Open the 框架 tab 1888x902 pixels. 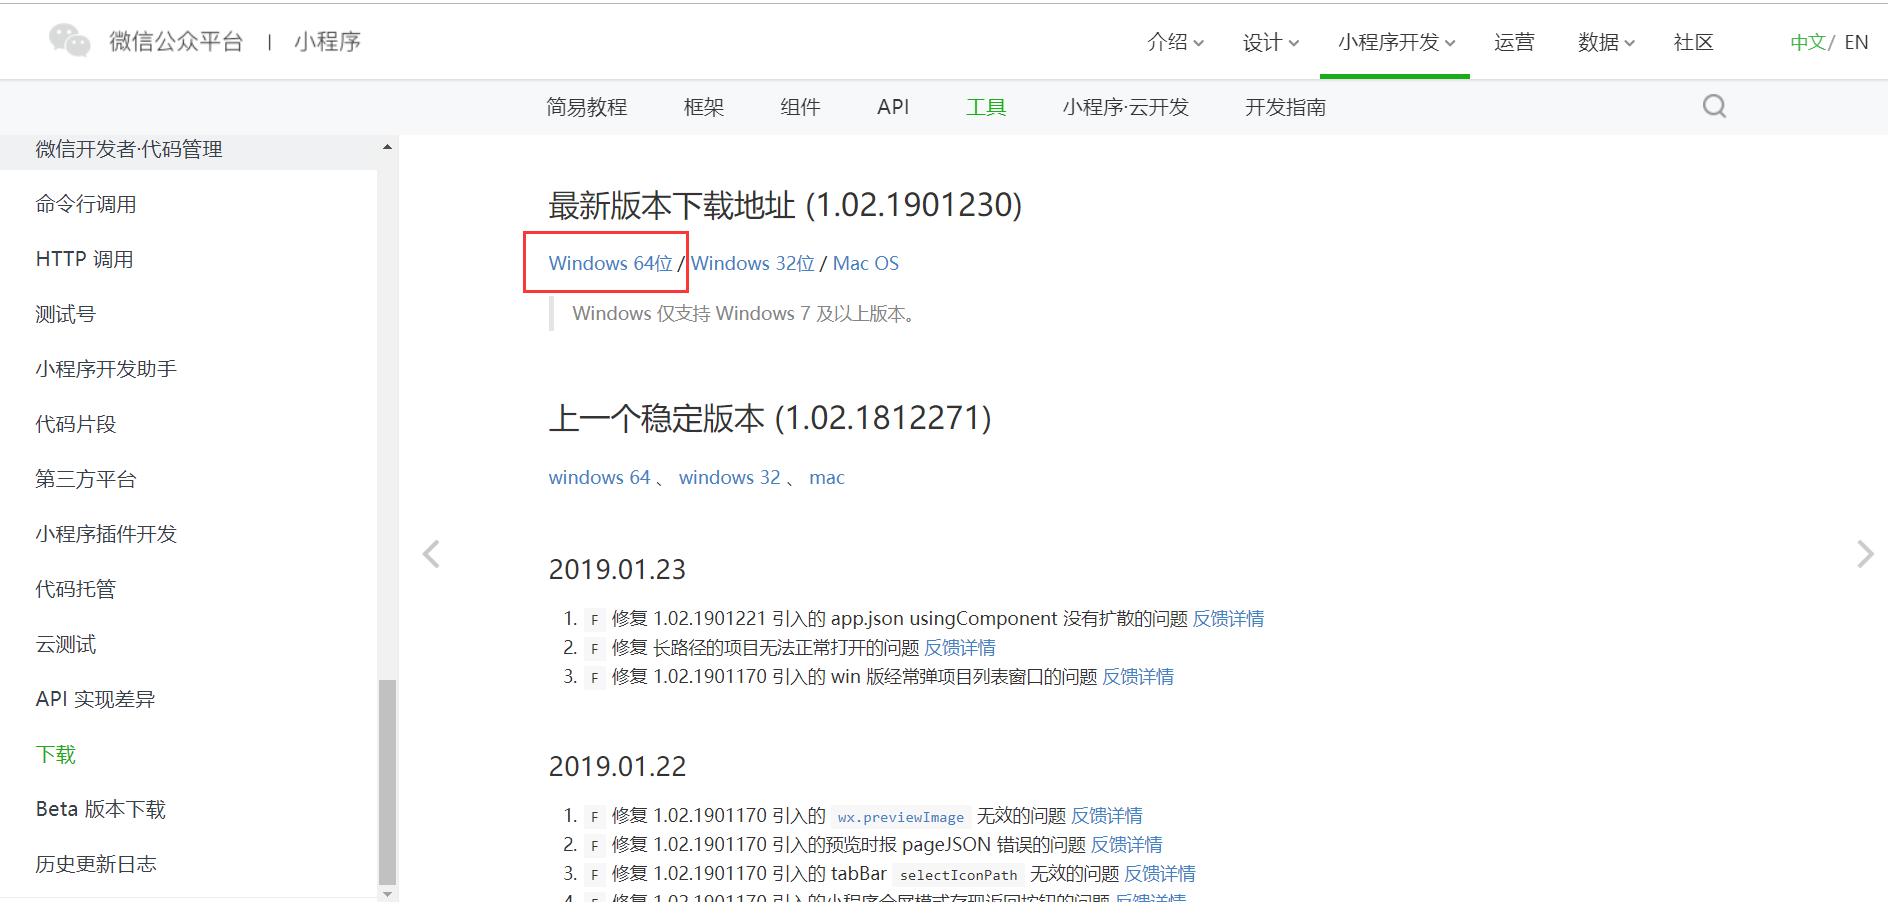704,107
